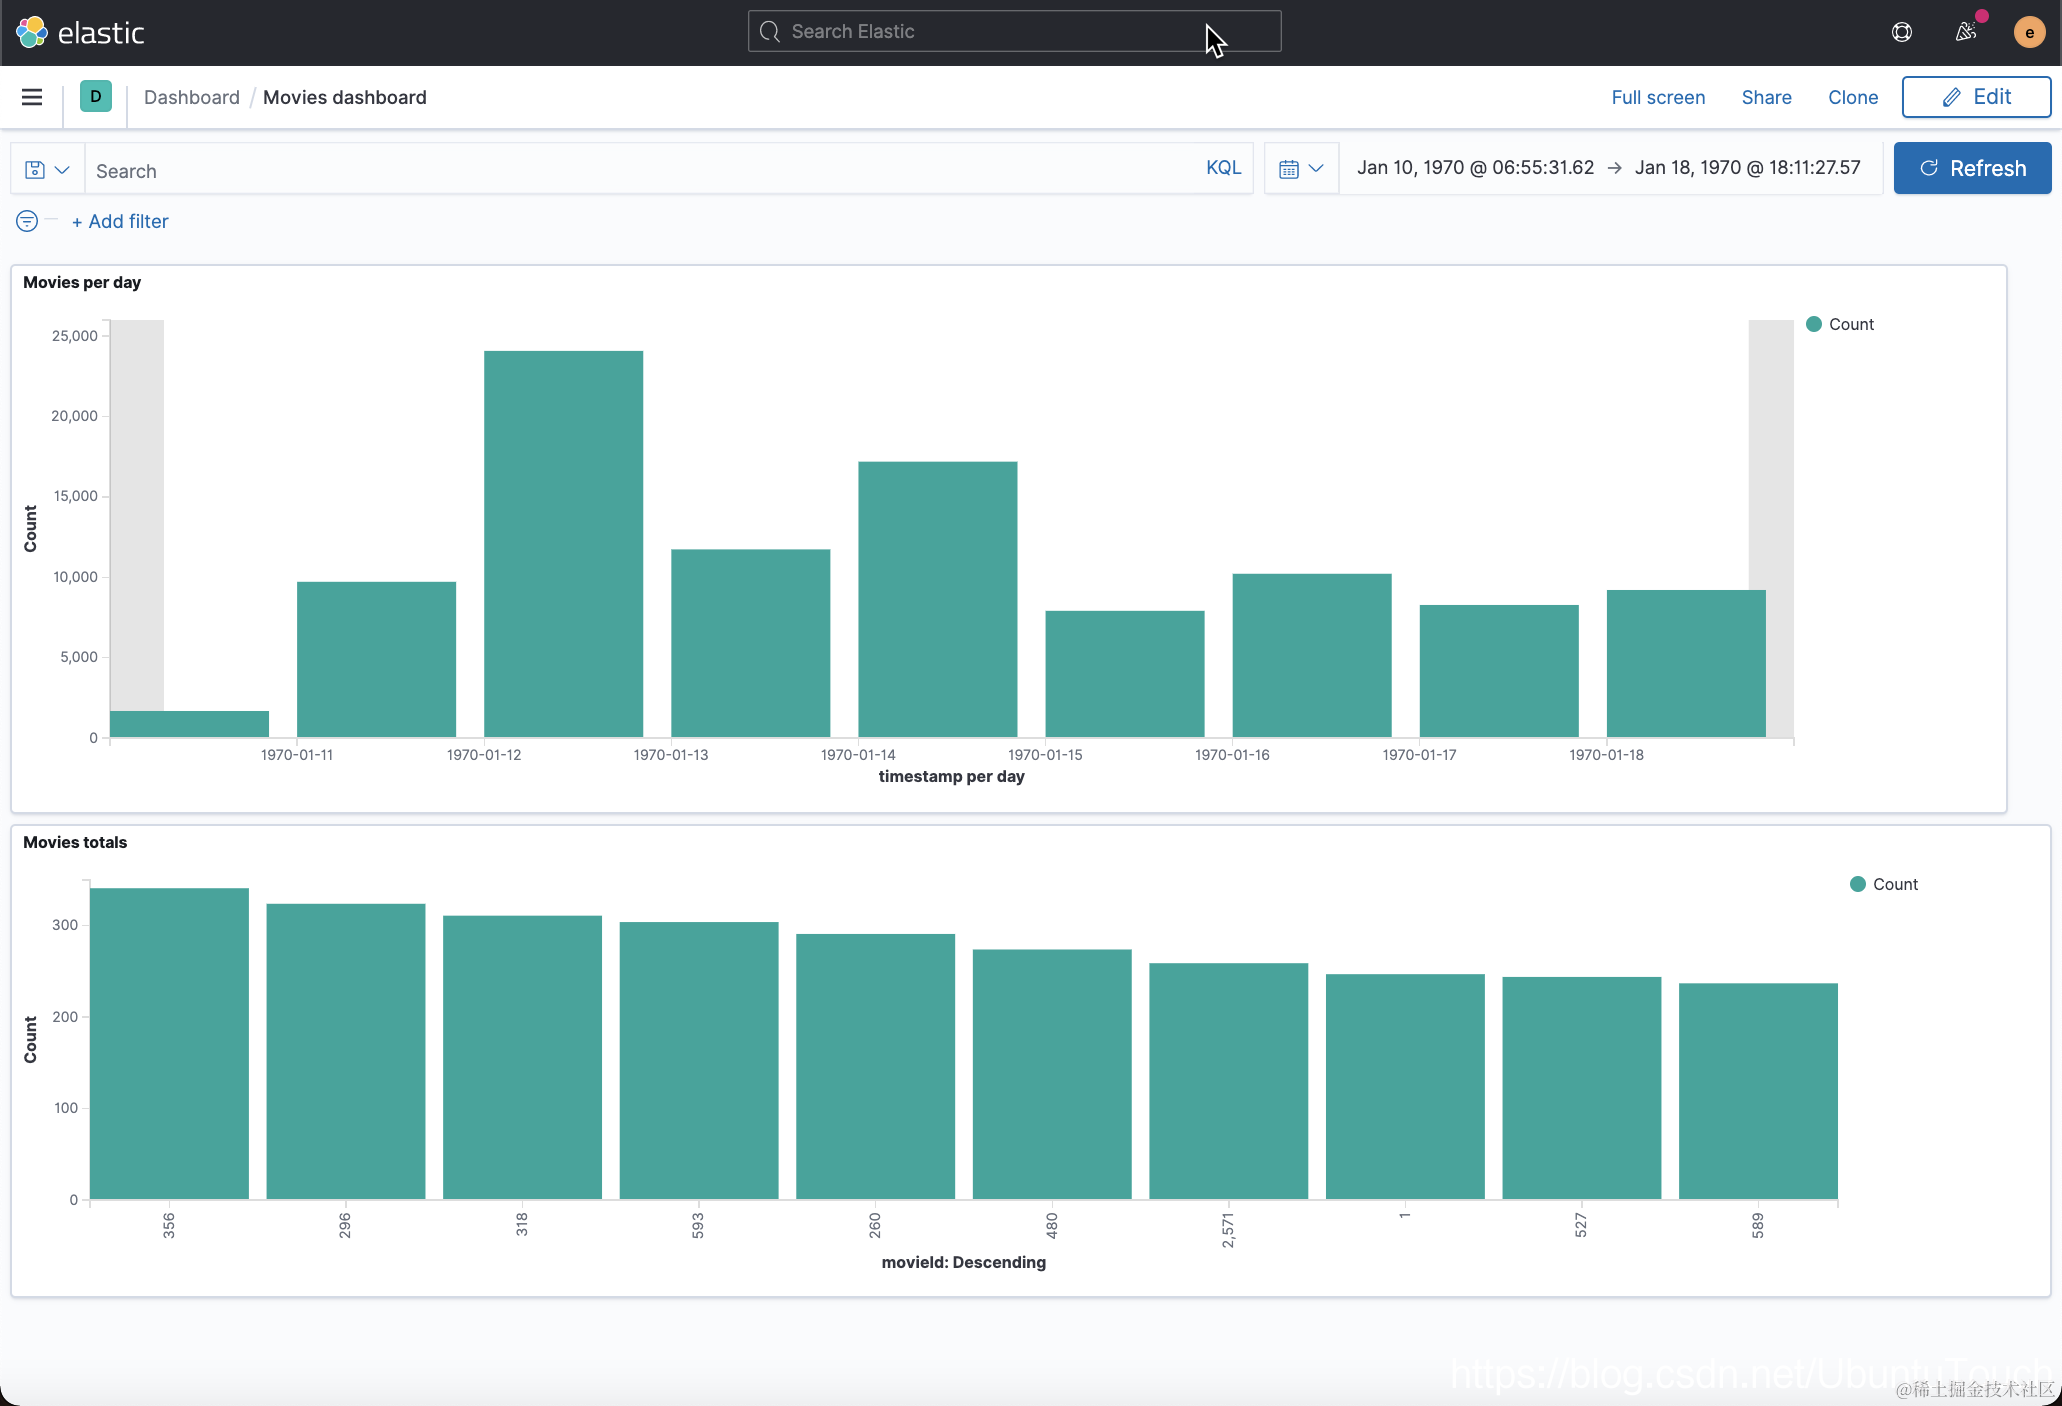The image size is (2062, 1406).
Task: Focus the Search Elastic global field
Action: [x=1014, y=32]
